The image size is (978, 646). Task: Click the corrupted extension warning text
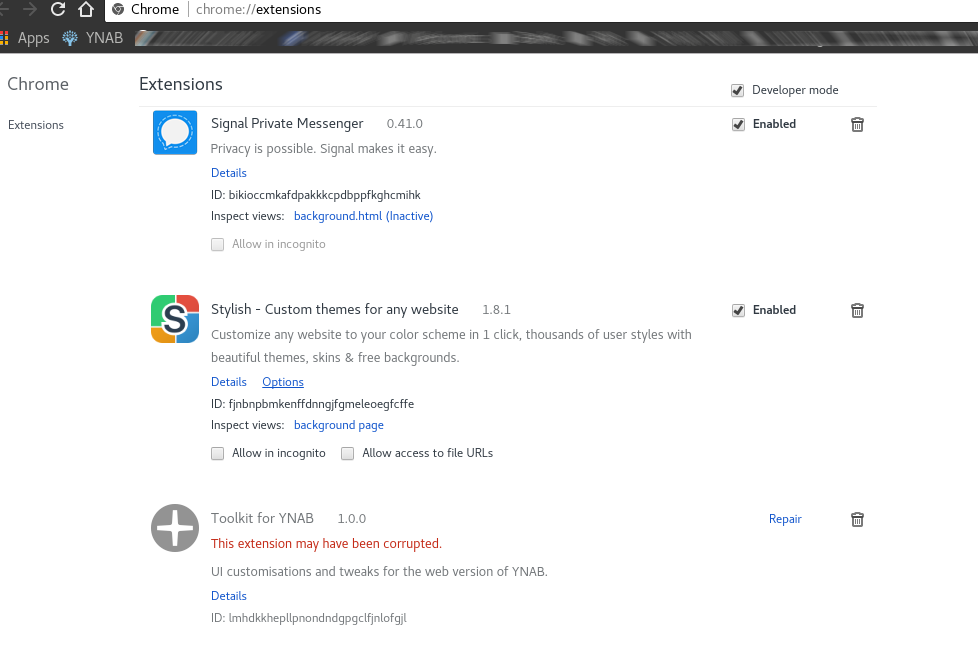(326, 543)
